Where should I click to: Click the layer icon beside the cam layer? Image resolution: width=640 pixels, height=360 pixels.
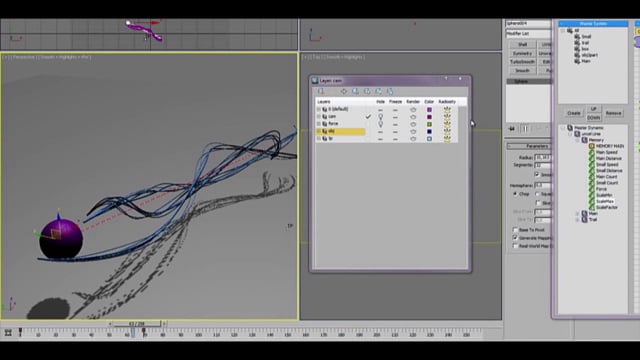(325, 116)
